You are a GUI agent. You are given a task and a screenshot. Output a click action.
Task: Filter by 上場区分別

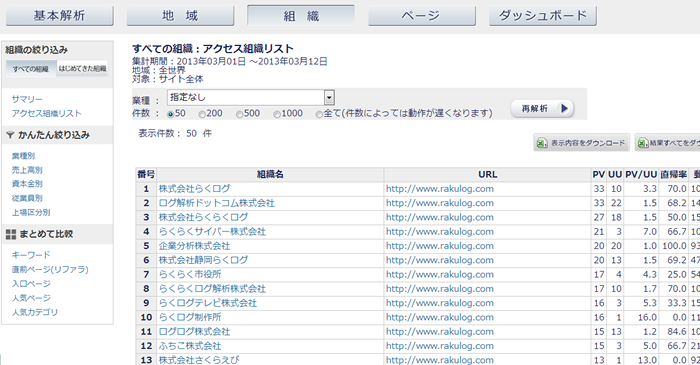pyautogui.click(x=31, y=212)
